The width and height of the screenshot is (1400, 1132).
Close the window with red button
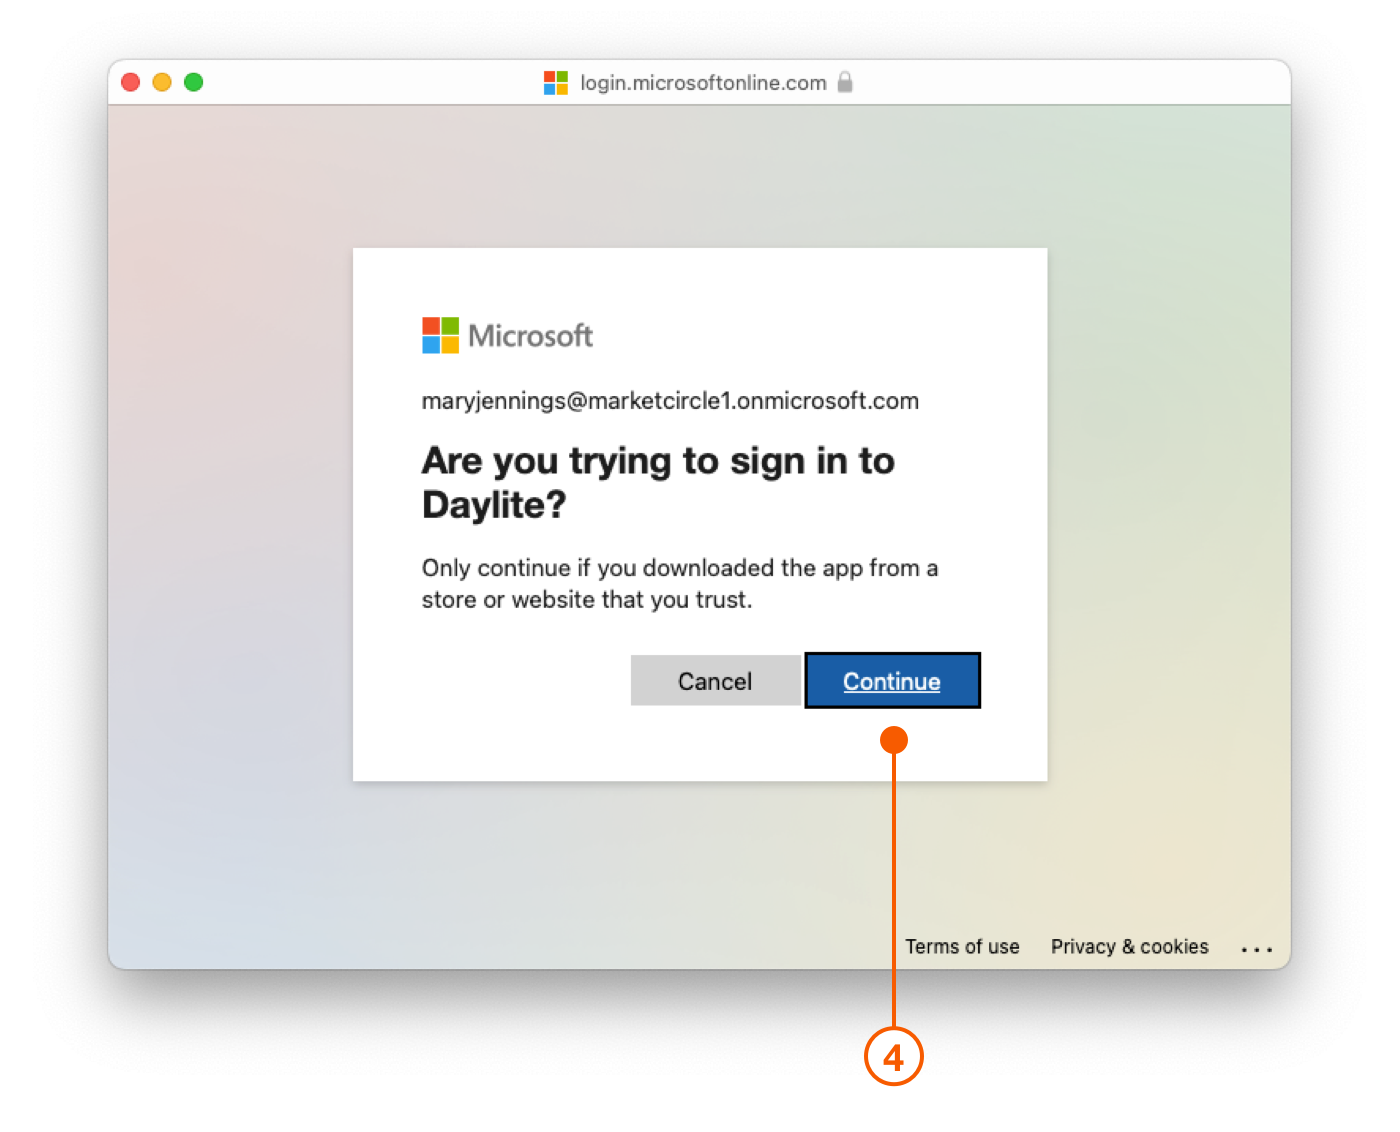point(130,82)
